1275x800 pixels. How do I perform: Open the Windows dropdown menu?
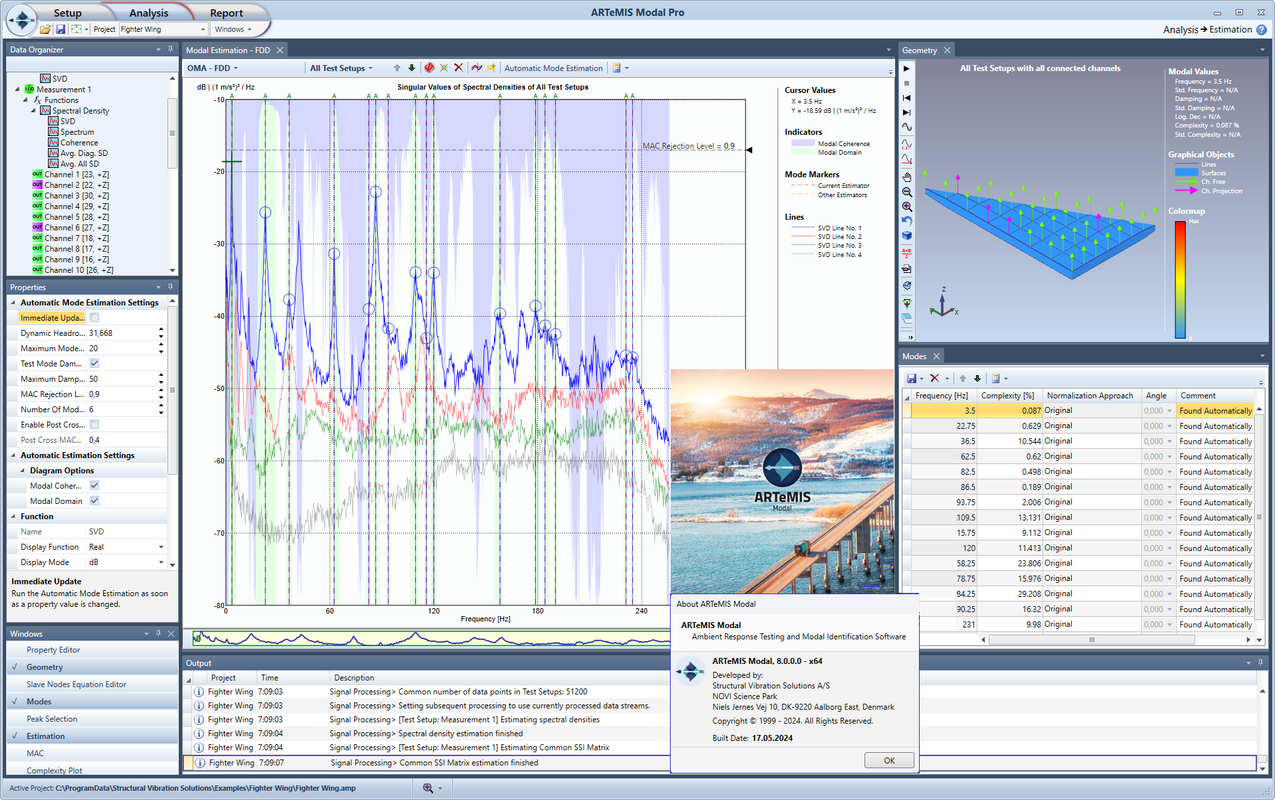(232, 29)
